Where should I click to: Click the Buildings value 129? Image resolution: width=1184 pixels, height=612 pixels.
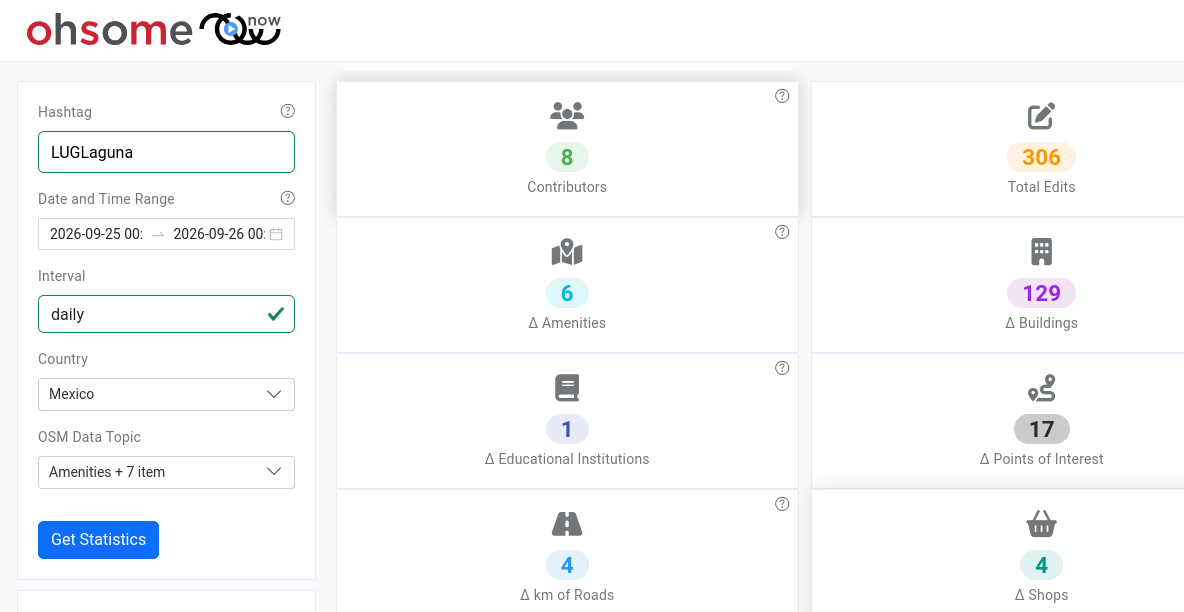tap(1041, 293)
